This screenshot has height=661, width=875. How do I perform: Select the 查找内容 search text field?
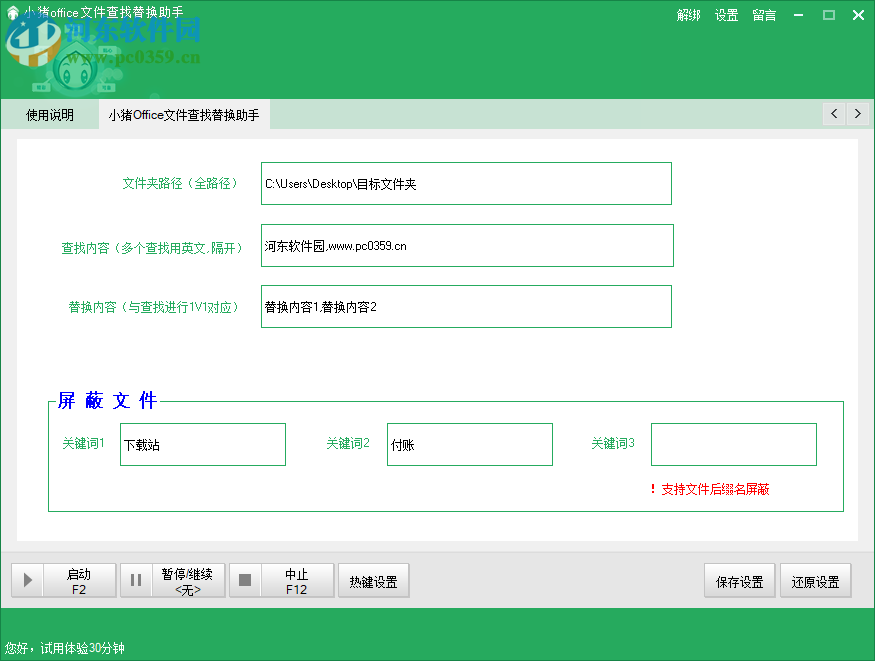pyautogui.click(x=465, y=245)
